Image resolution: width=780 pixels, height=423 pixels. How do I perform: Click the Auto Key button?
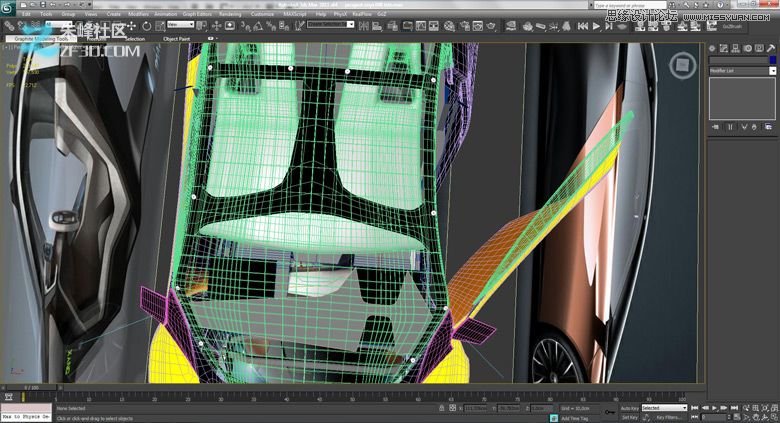coord(629,408)
